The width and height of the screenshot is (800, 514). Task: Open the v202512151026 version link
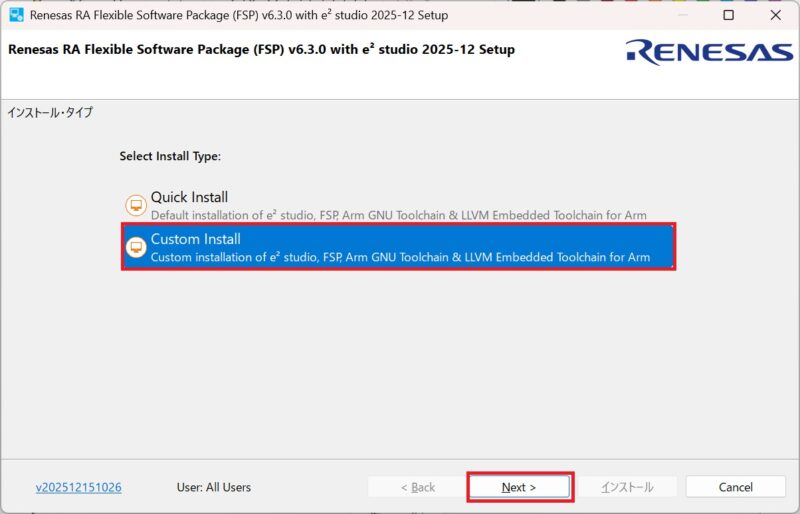point(79,487)
